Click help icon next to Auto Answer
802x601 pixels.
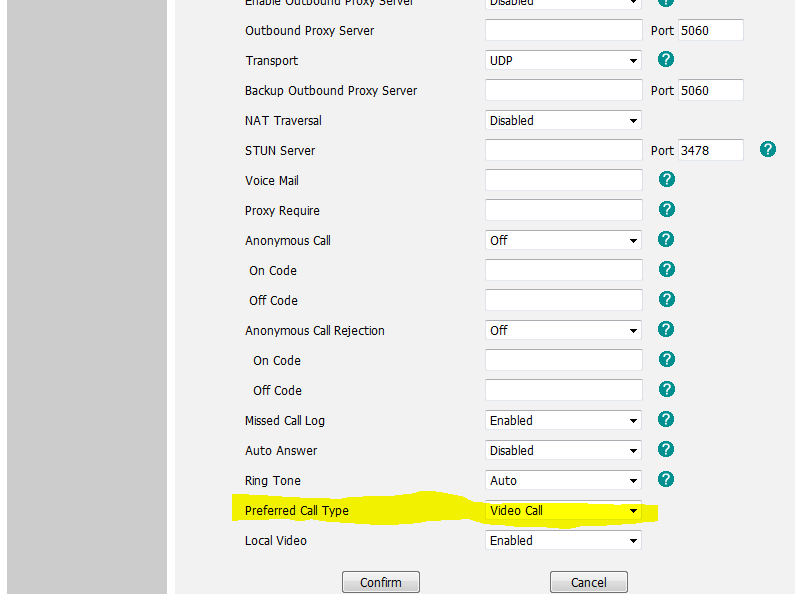click(667, 450)
